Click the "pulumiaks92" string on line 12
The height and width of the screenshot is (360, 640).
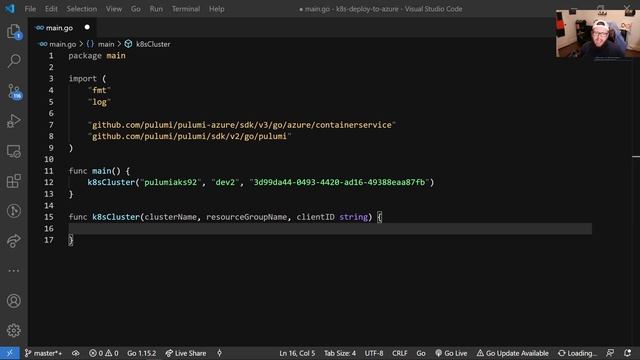point(171,182)
